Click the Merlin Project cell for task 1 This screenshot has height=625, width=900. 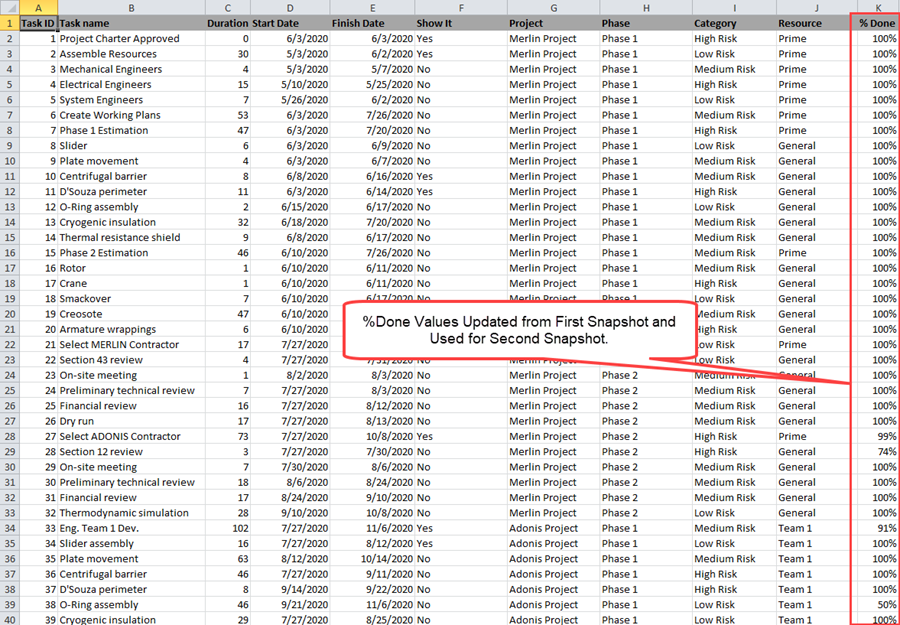(x=540, y=38)
